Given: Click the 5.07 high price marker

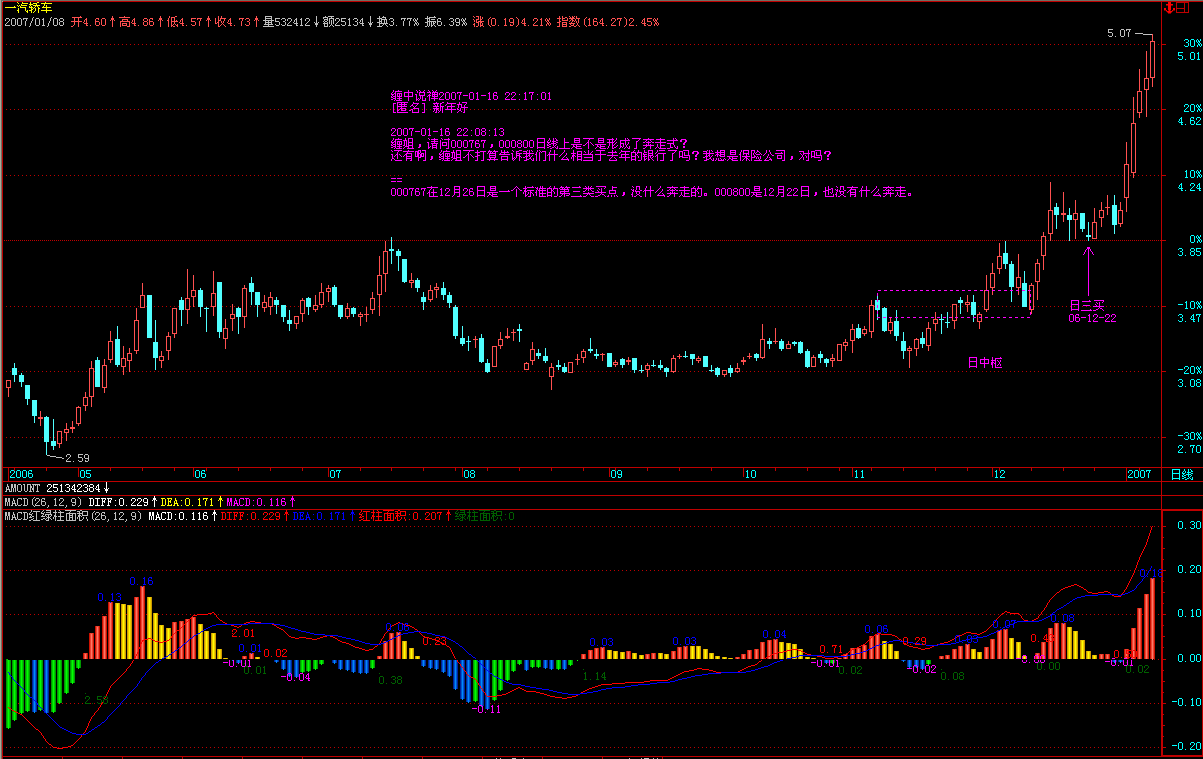Looking at the screenshot, I should (x=1118, y=33).
